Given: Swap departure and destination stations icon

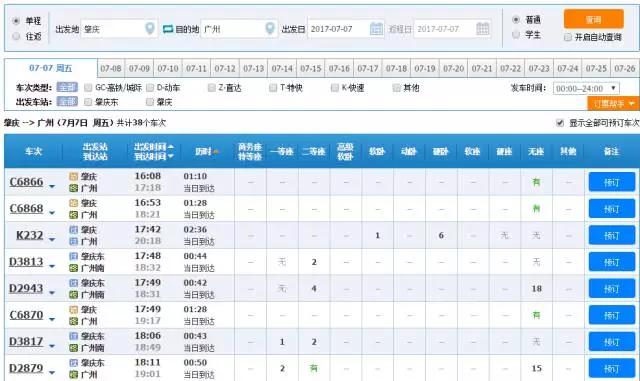Looking at the screenshot, I should pos(168,29).
